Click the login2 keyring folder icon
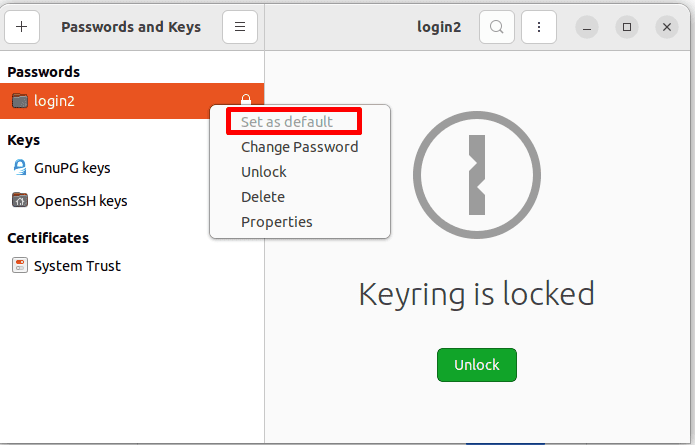 coord(19,100)
